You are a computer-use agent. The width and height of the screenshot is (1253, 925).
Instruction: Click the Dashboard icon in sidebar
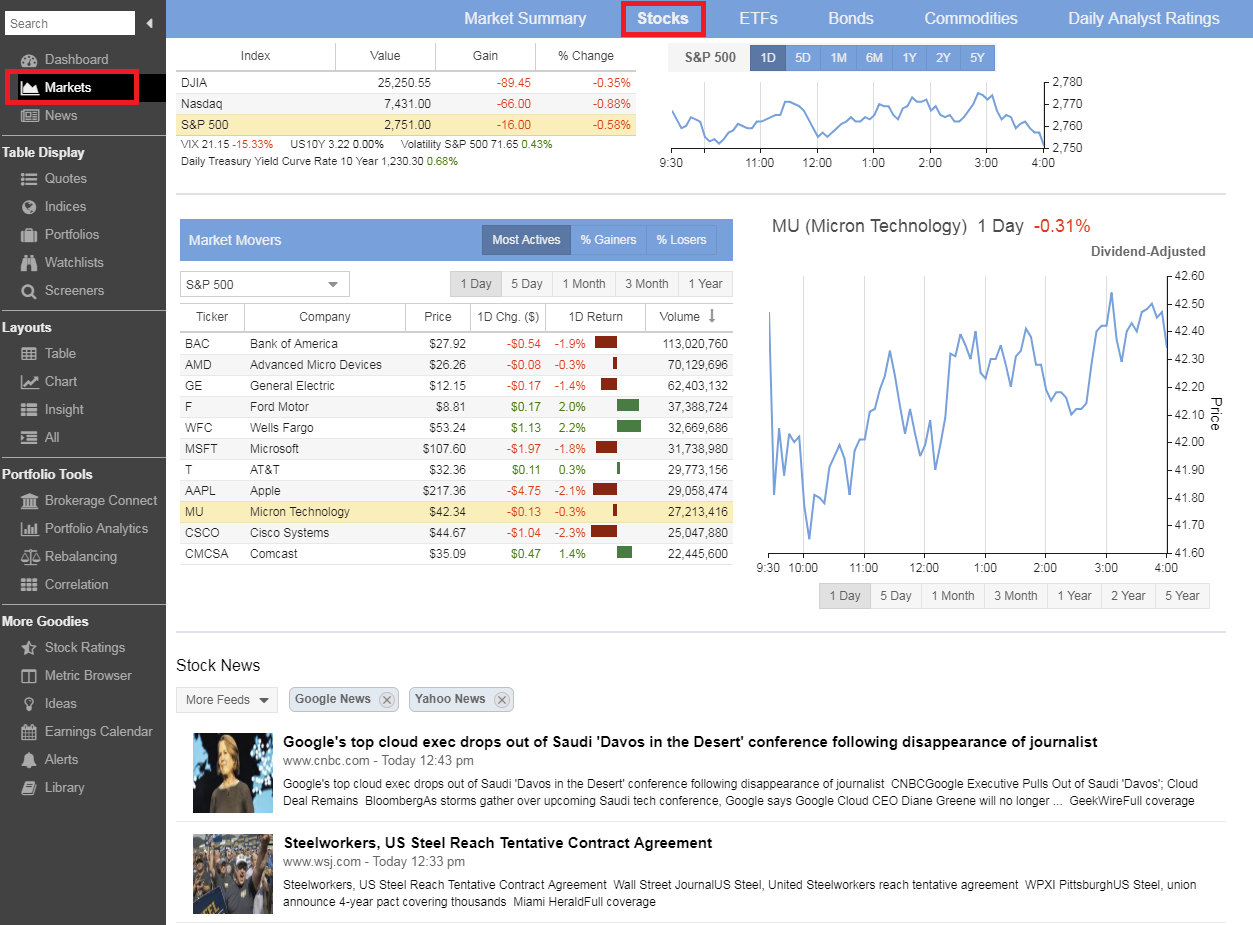point(29,60)
